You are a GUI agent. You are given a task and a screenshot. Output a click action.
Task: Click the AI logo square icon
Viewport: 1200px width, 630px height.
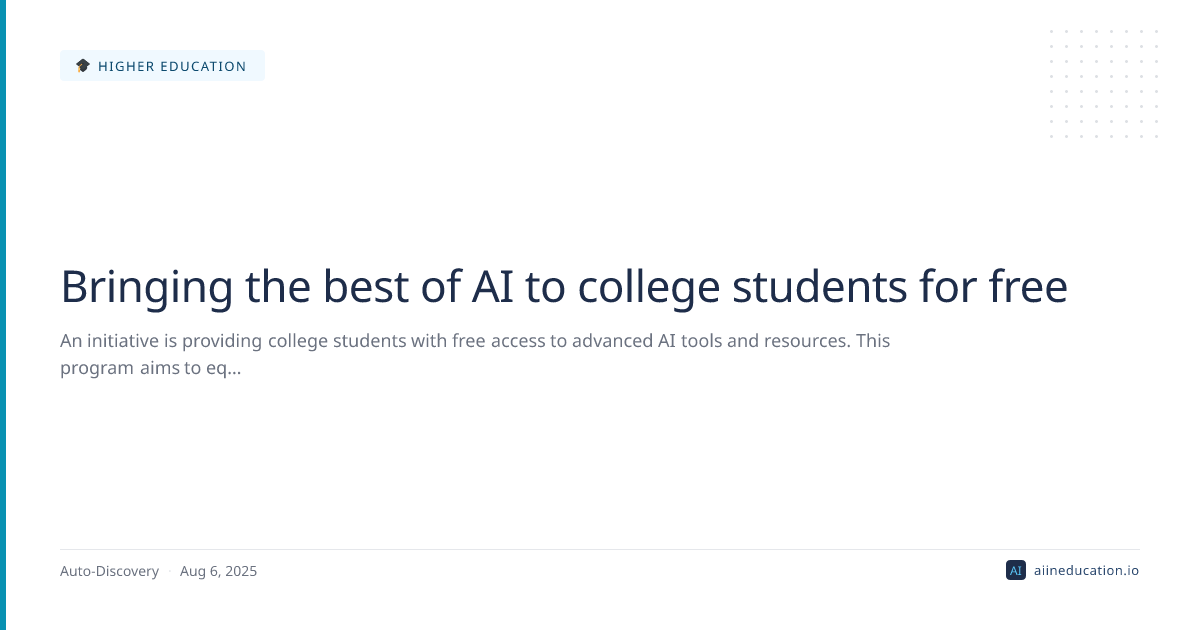pos(1015,571)
